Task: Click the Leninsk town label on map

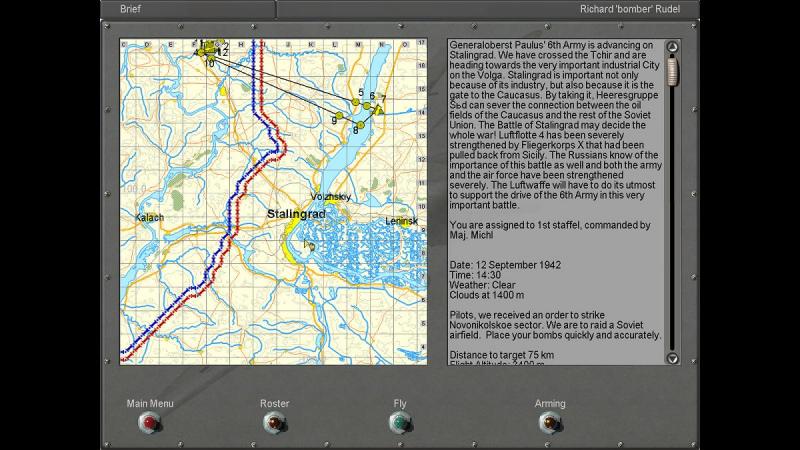Action: 402,221
